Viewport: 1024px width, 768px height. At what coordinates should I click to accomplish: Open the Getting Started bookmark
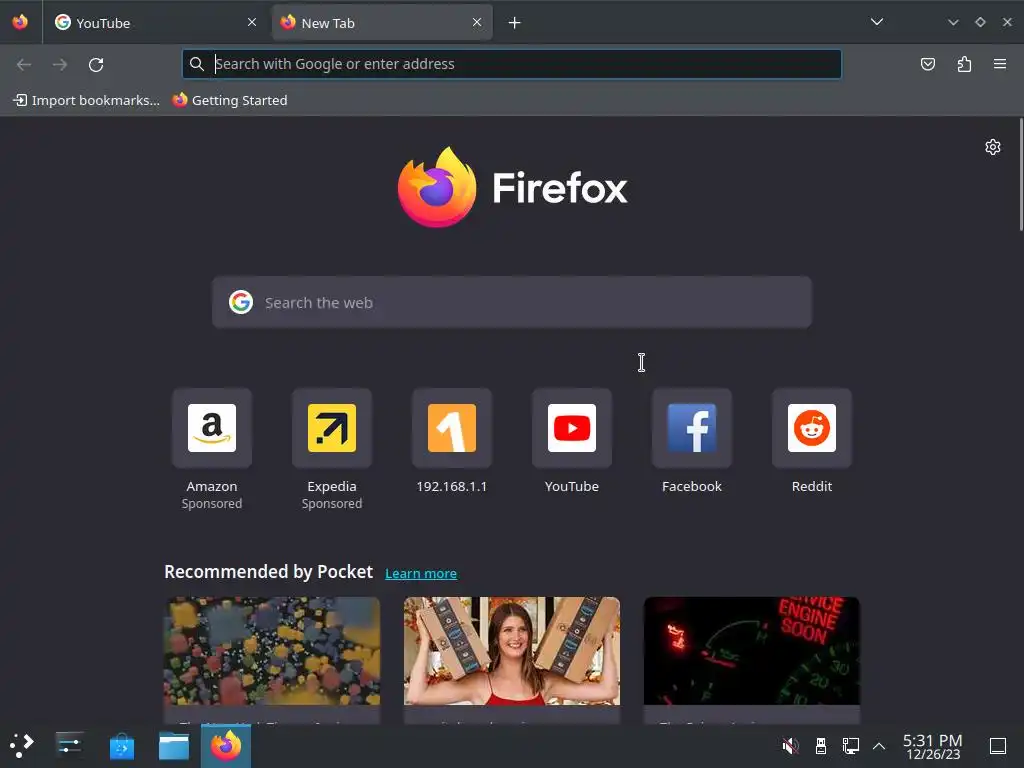point(230,100)
